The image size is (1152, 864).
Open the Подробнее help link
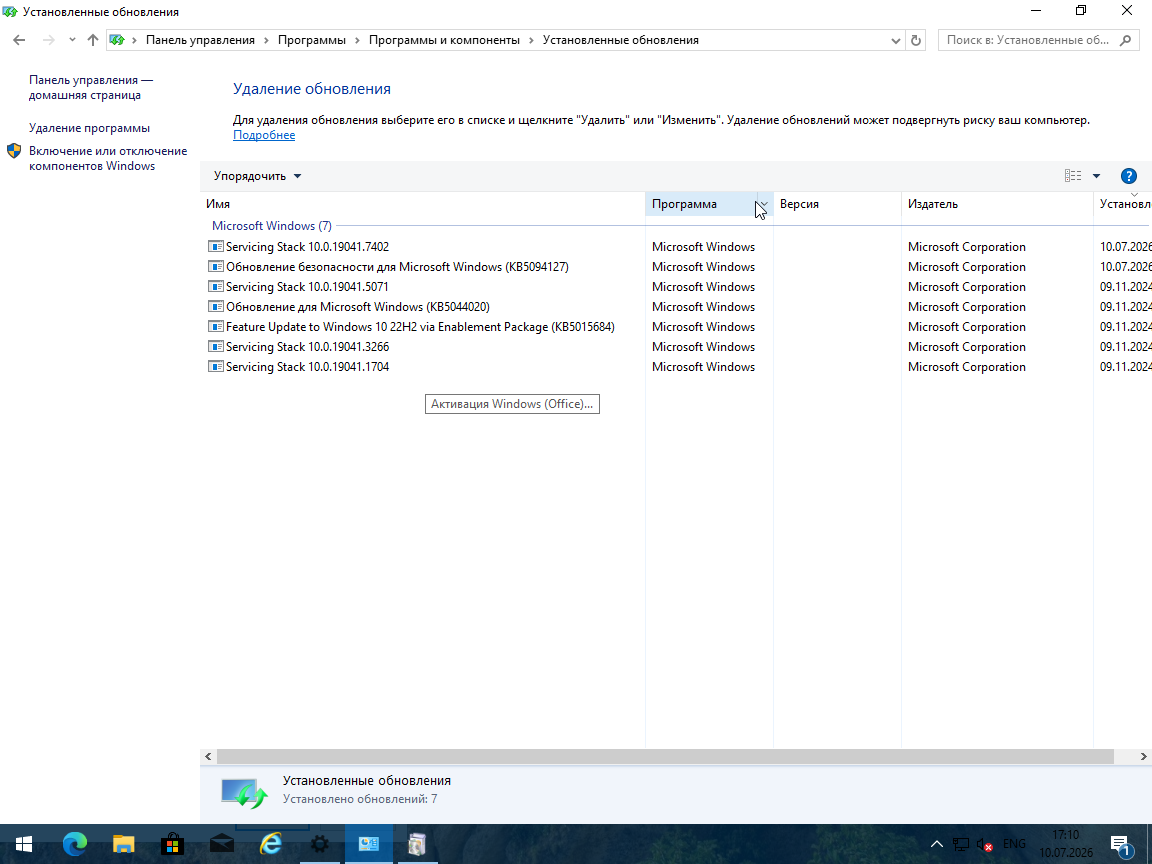tap(264, 135)
